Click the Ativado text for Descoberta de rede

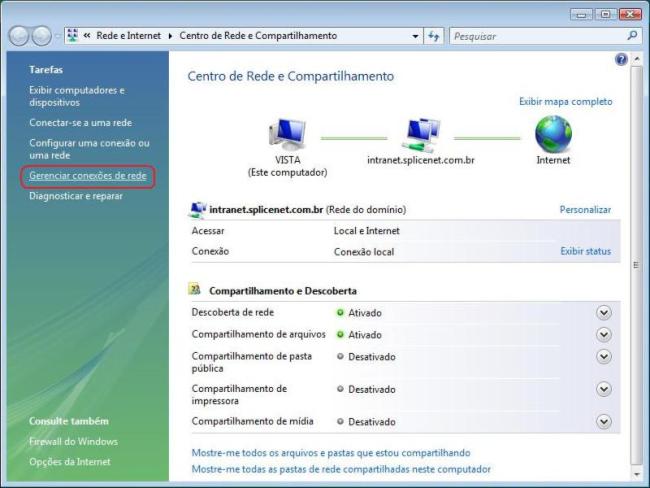point(365,313)
